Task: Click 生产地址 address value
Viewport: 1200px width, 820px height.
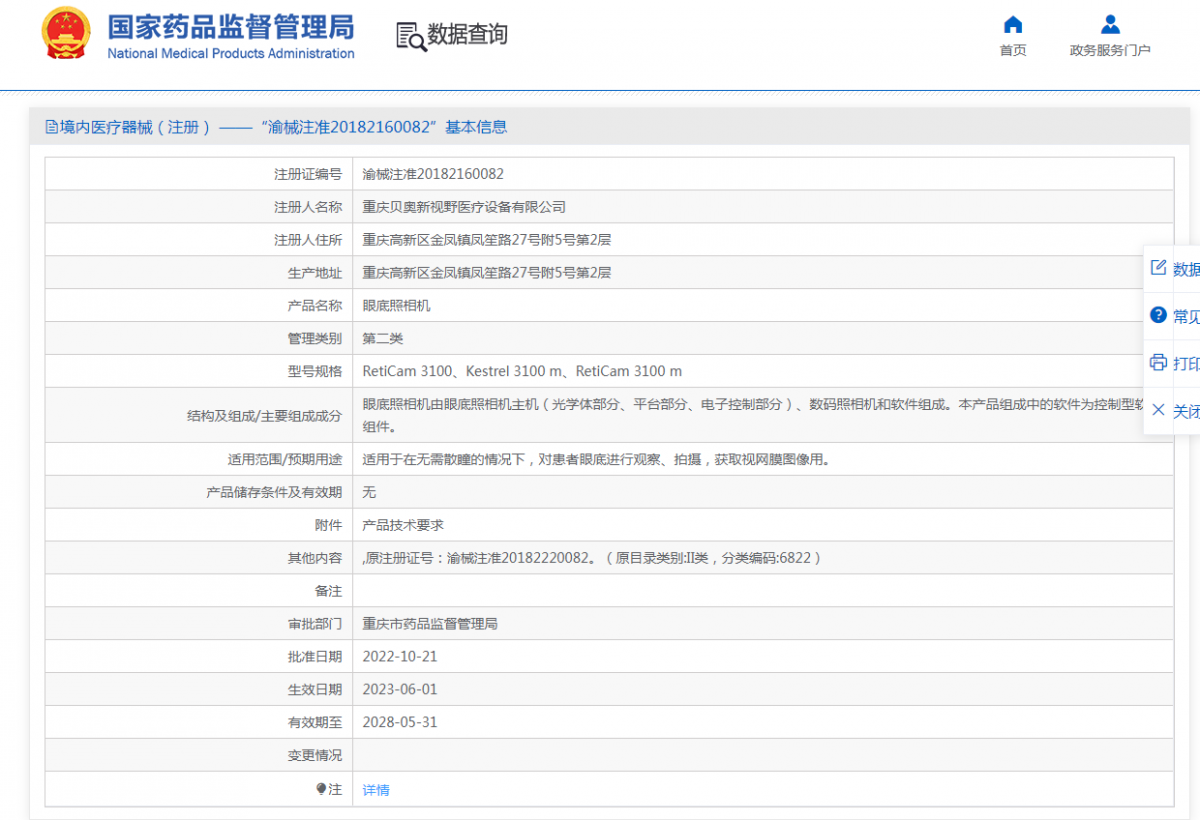Action: coord(486,273)
